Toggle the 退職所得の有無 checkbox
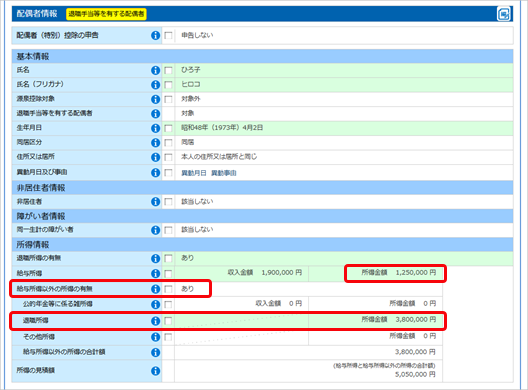Image resolution: width=528 pixels, height=390 pixels. click(x=168, y=259)
